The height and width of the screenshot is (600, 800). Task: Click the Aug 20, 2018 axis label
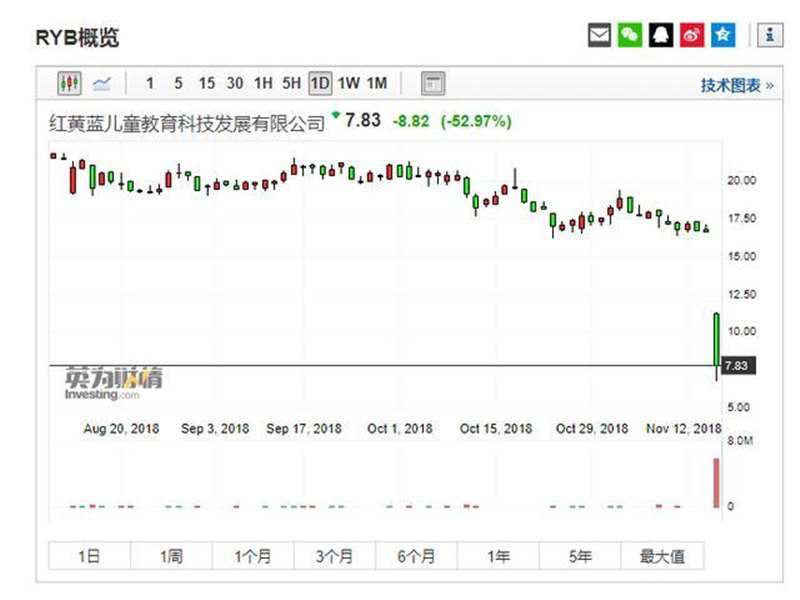(121, 429)
